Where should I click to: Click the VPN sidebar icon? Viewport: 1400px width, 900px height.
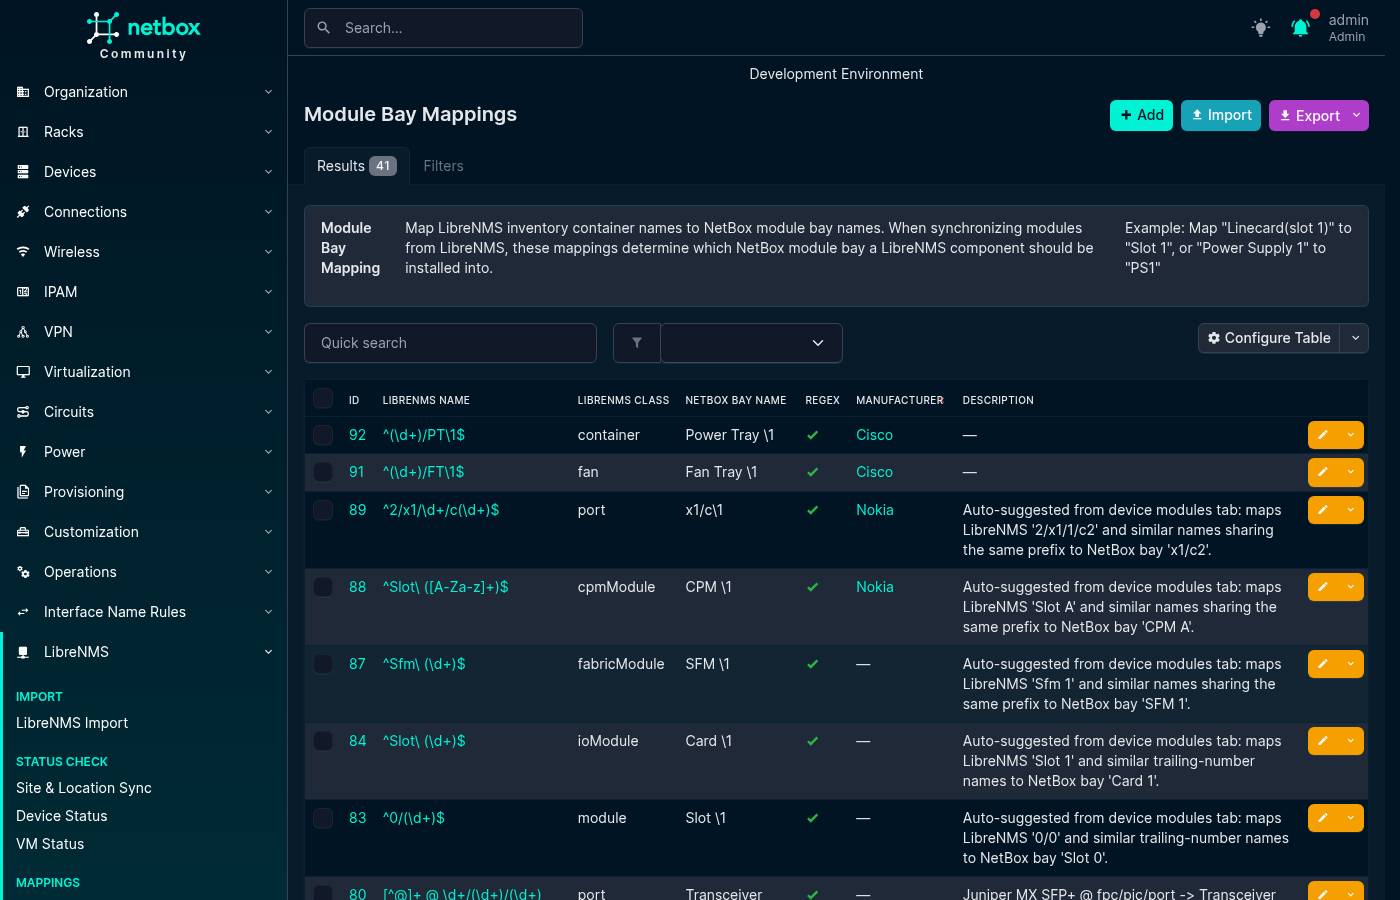(x=23, y=332)
